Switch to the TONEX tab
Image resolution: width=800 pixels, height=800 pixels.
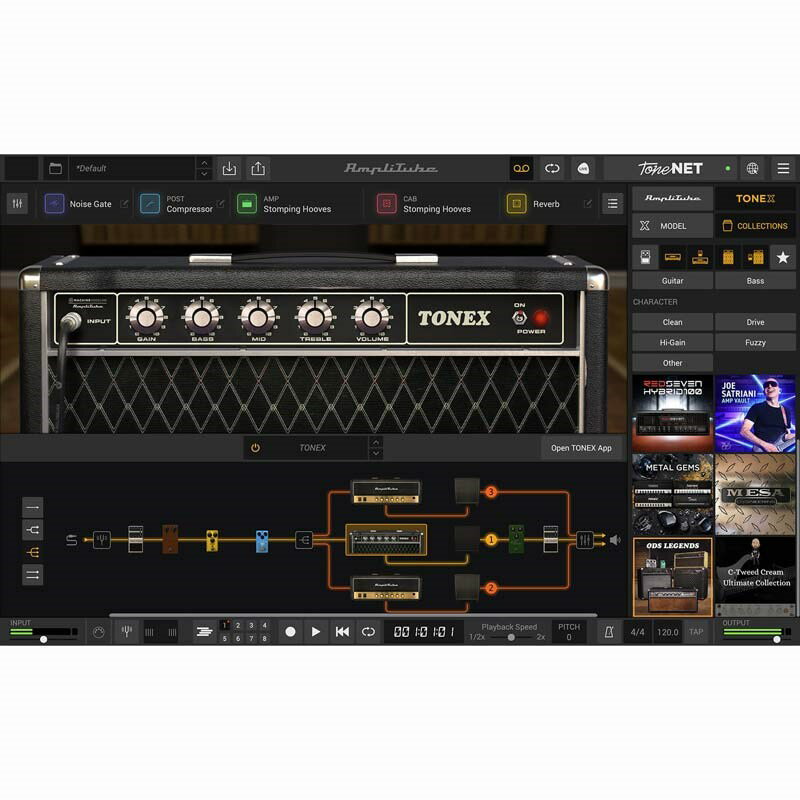click(755, 198)
